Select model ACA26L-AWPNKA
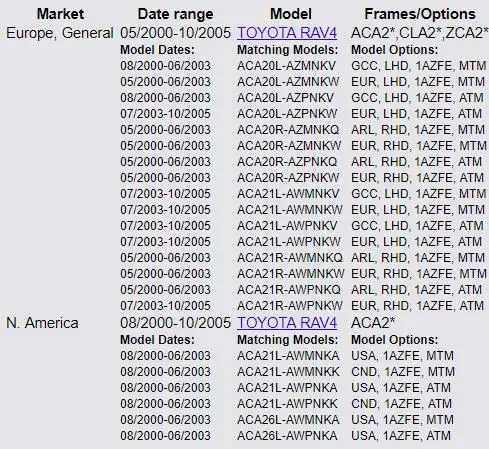Image resolution: width=489 pixels, height=449 pixels. point(287,436)
